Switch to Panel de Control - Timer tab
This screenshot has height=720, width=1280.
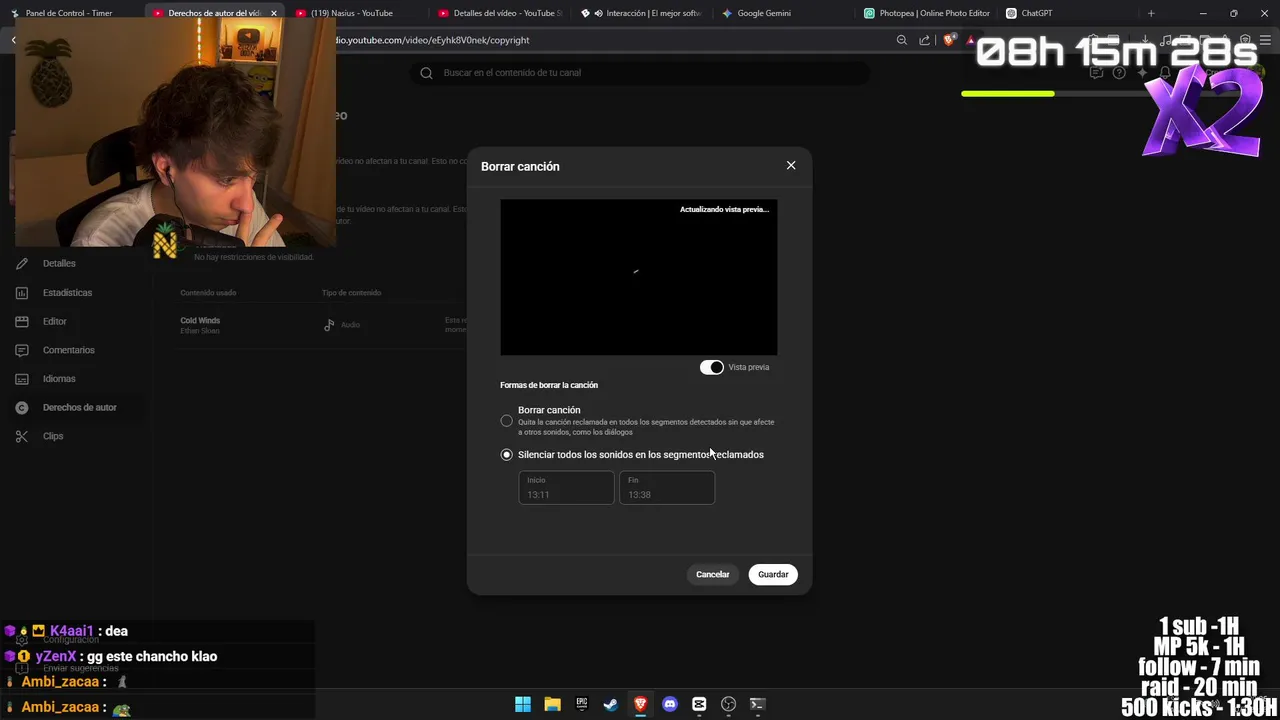[x=68, y=13]
